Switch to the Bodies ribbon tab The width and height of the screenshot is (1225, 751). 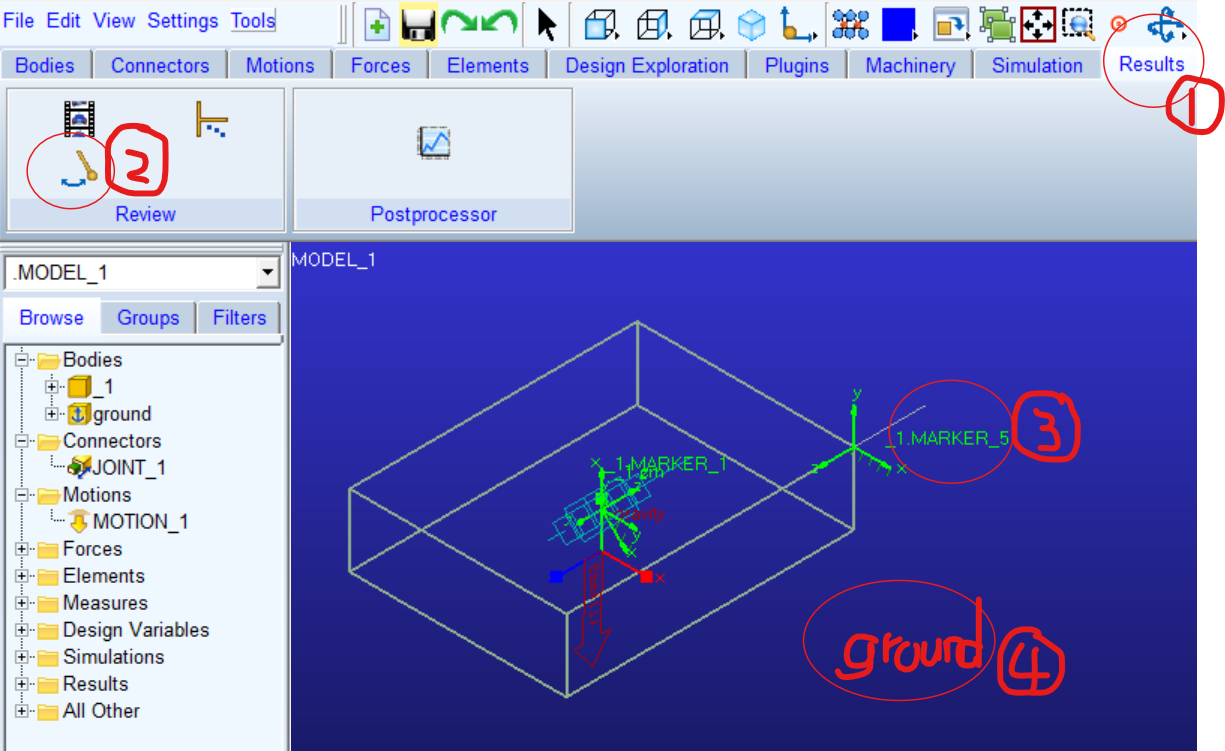pyautogui.click(x=45, y=66)
